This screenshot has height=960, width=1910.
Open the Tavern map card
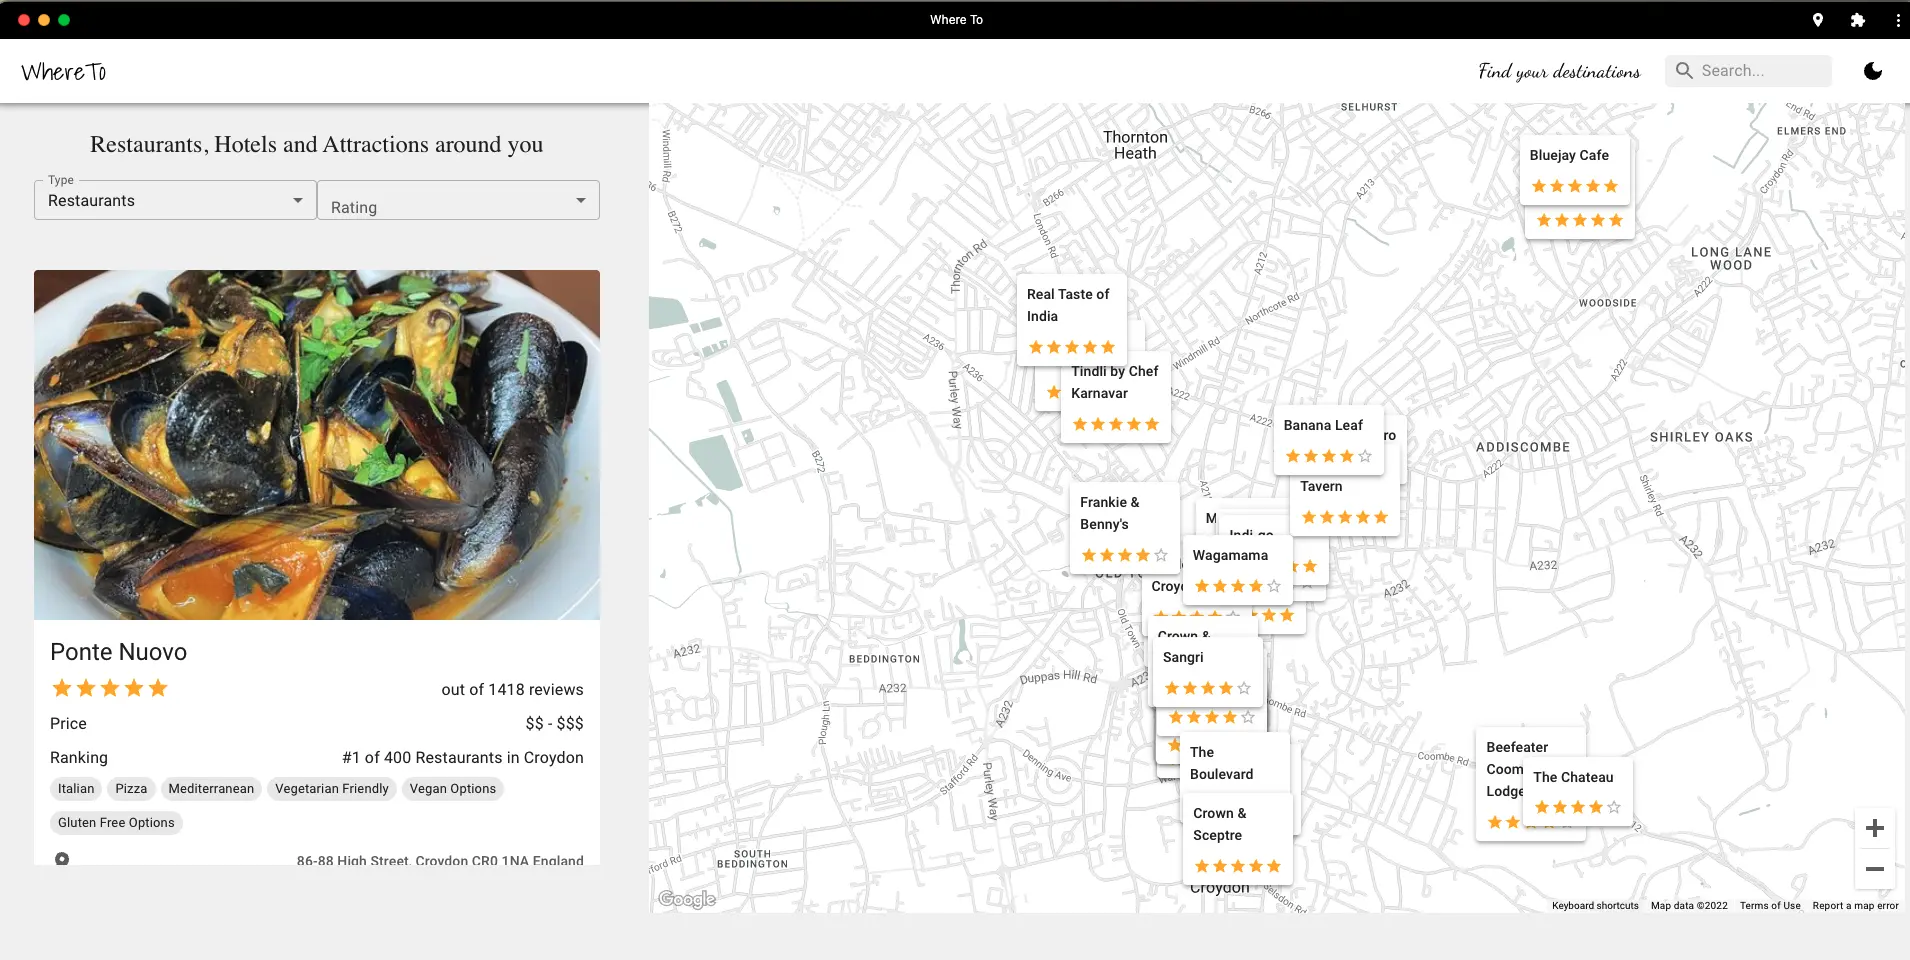1345,503
